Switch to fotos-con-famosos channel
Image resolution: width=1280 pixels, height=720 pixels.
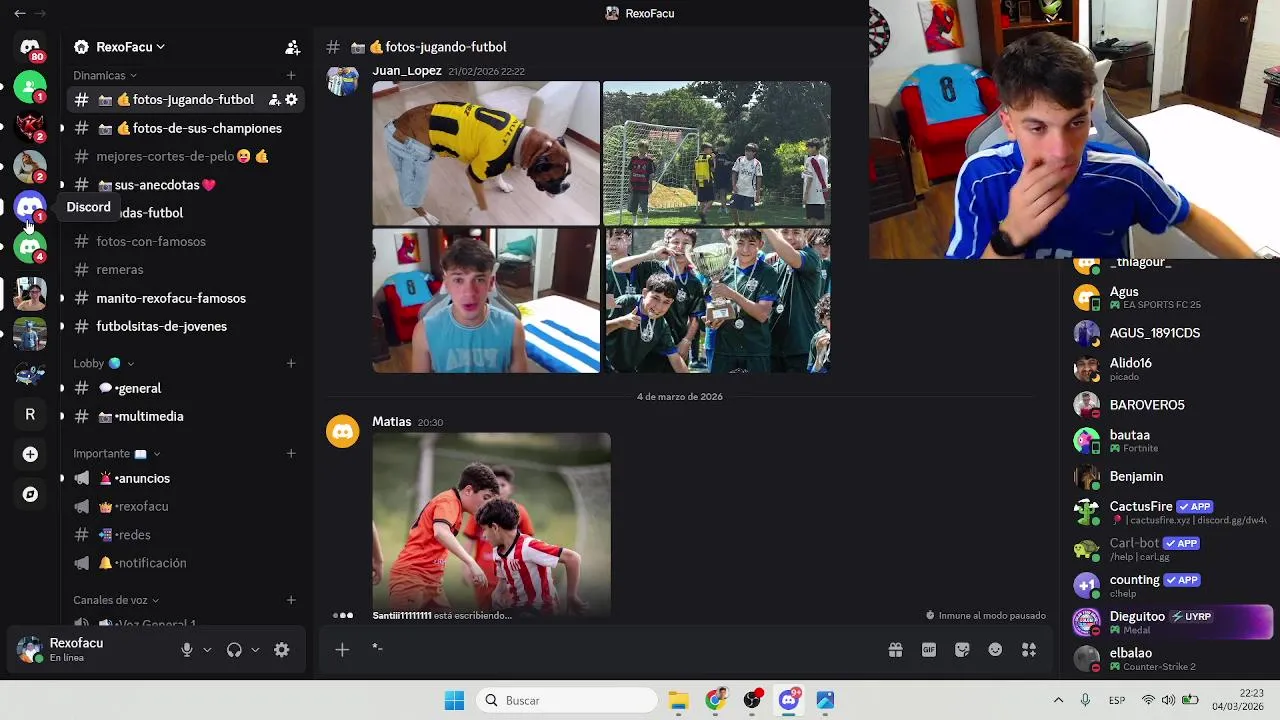[x=186, y=241]
